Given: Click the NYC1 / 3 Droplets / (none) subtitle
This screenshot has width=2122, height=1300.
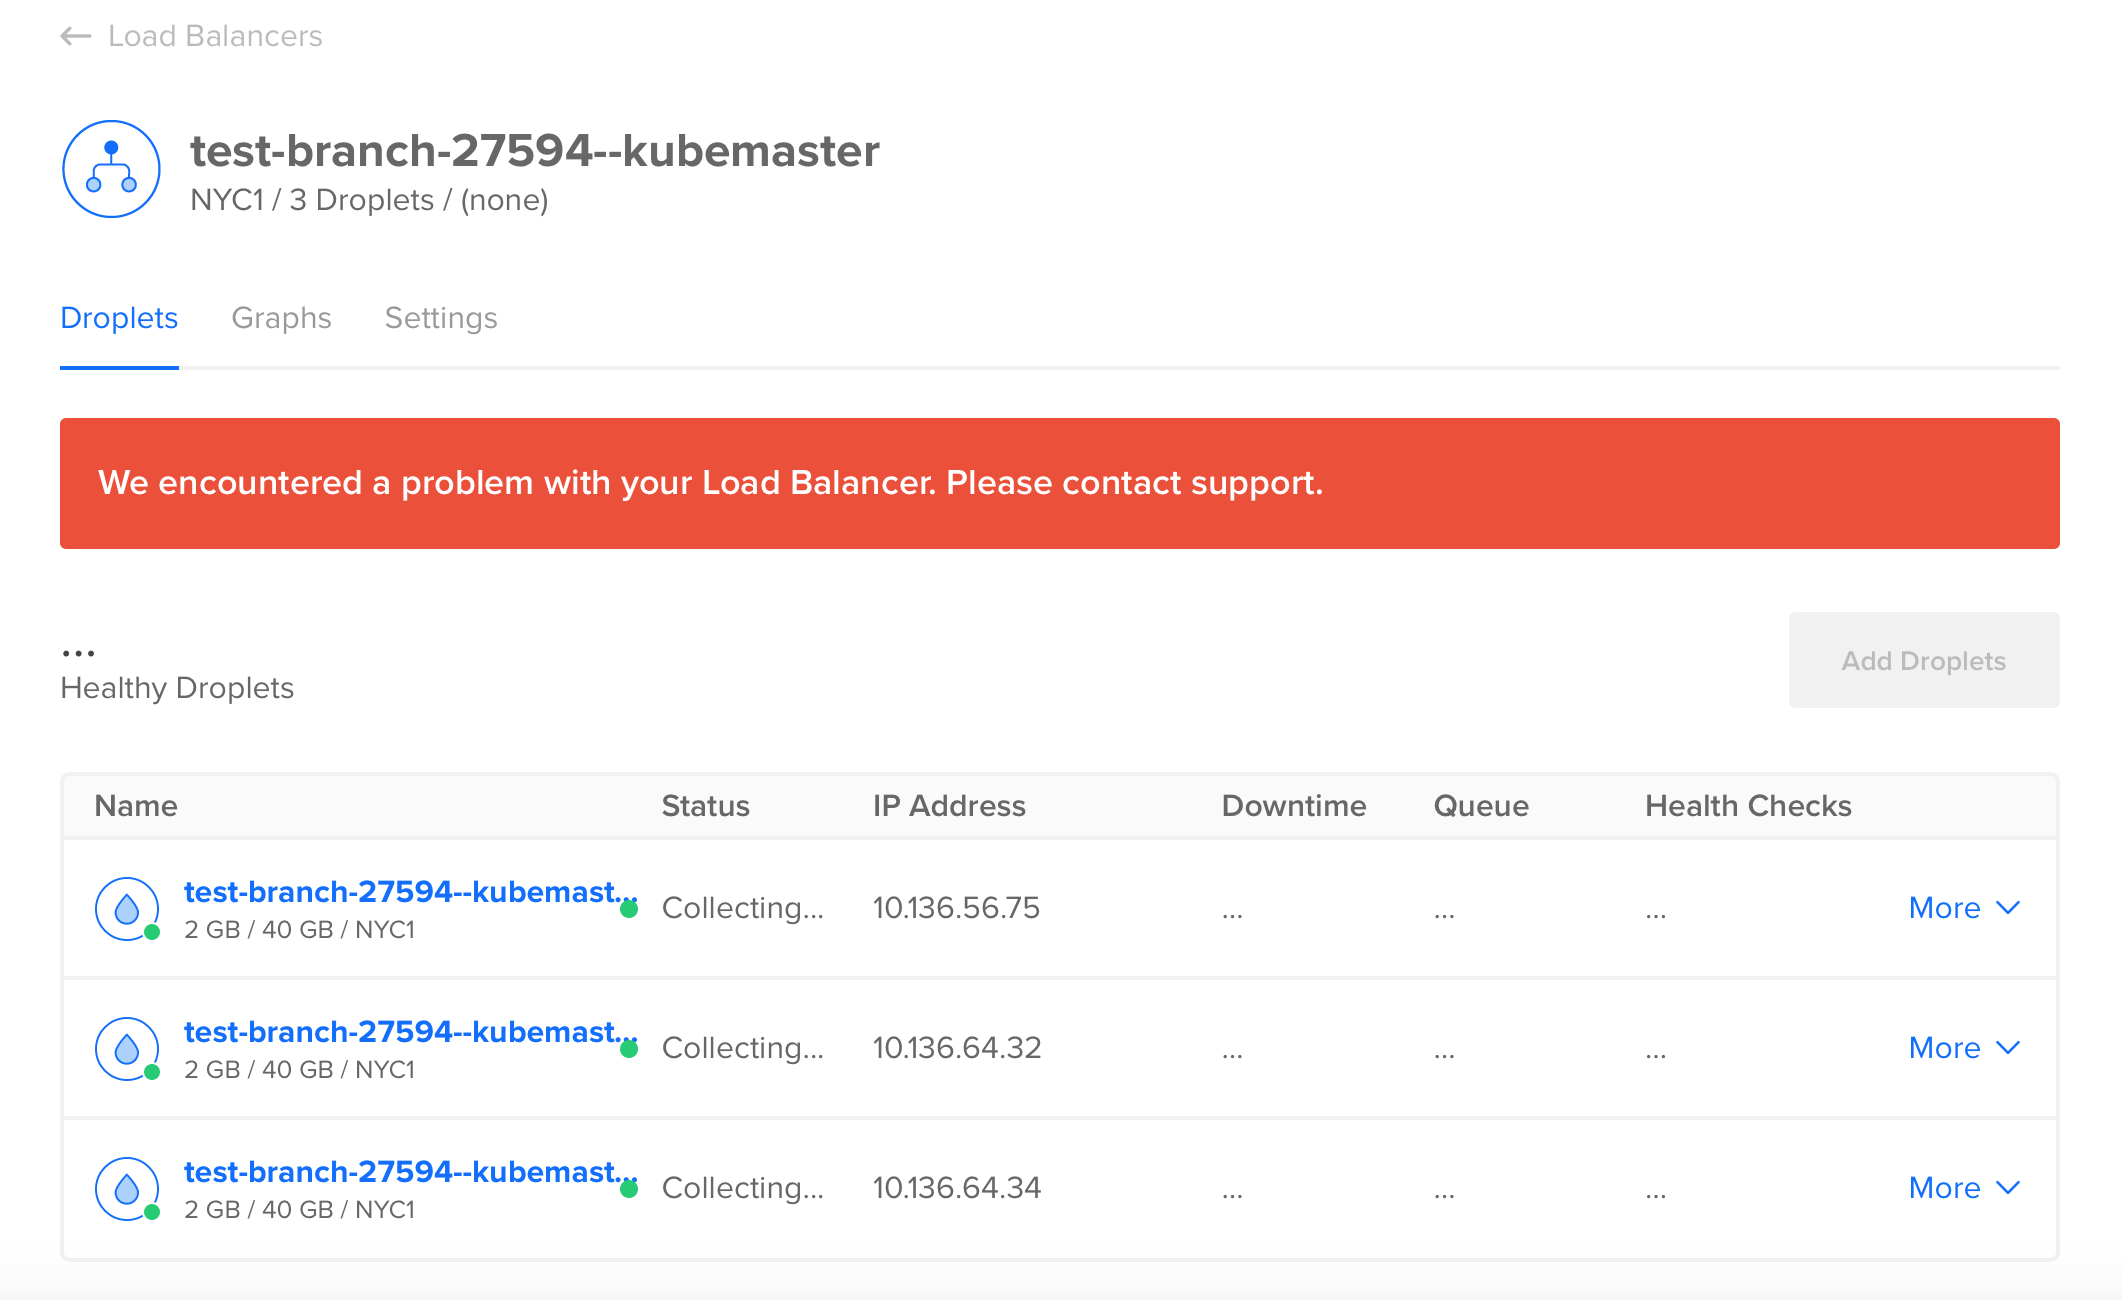Looking at the screenshot, I should pos(369,200).
